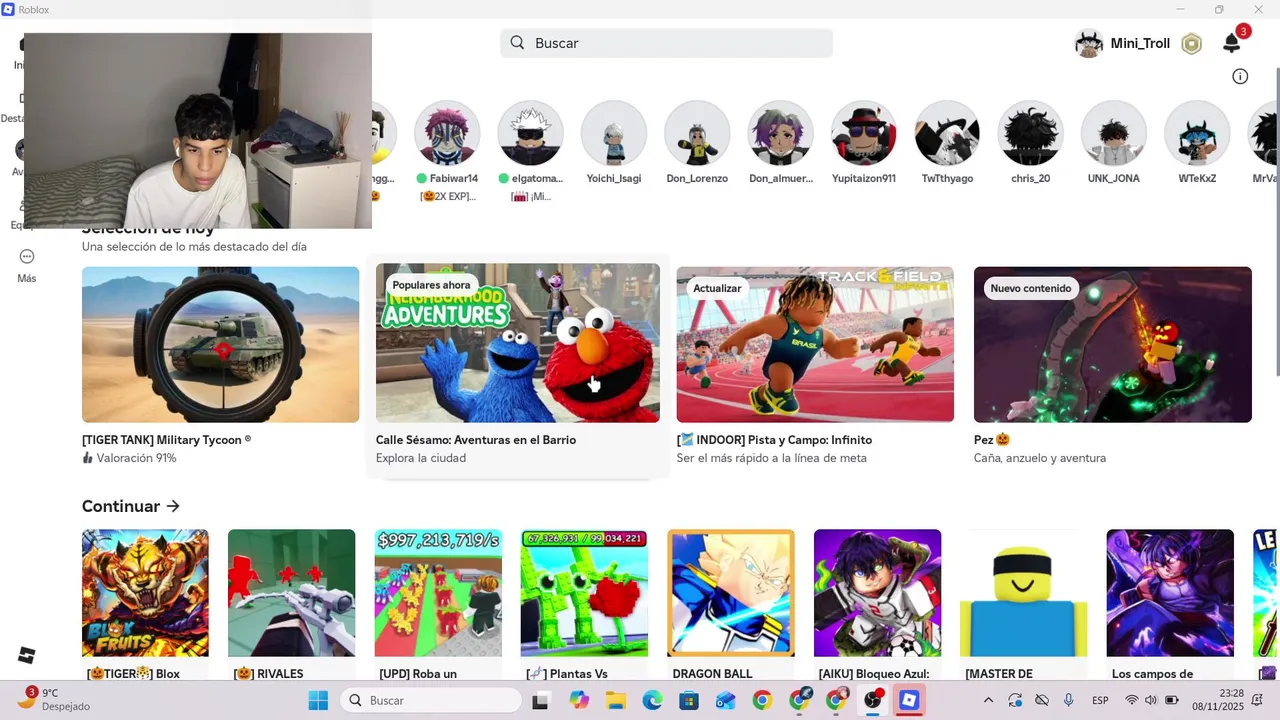Open Los campos de game tile
The height and width of the screenshot is (720, 1280).
click(x=1170, y=593)
